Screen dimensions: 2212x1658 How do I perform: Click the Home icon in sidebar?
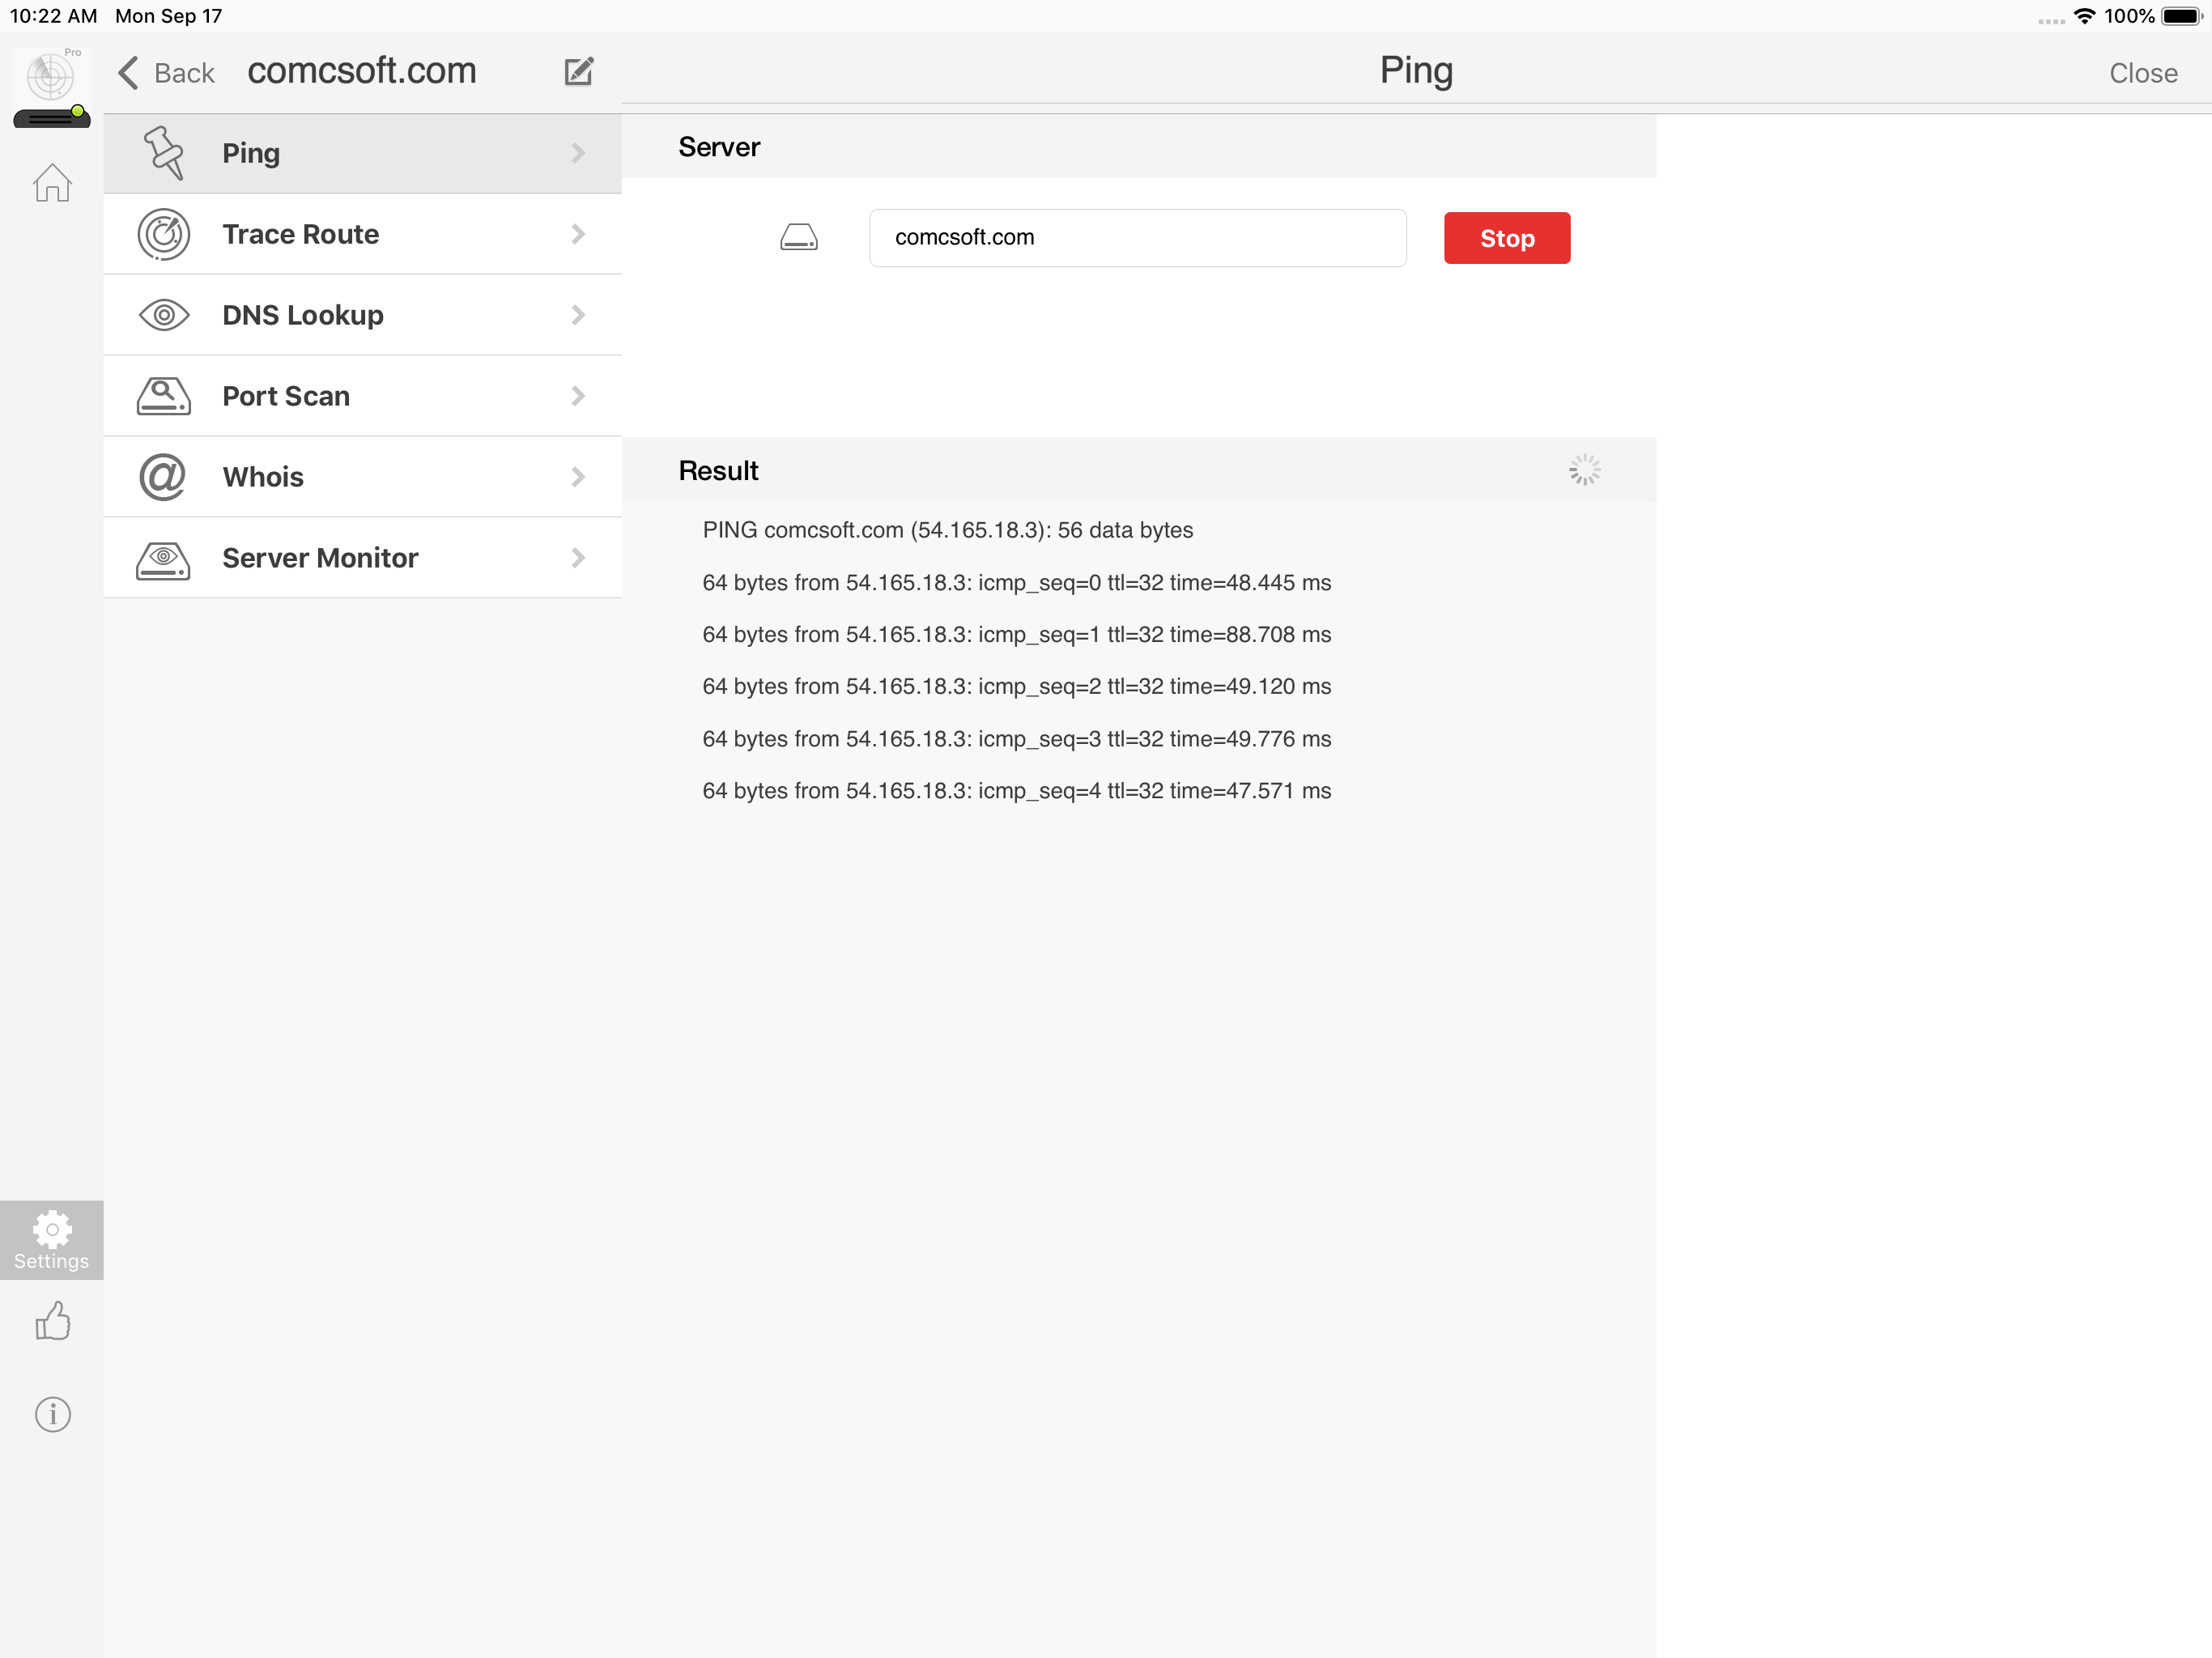pyautogui.click(x=52, y=183)
